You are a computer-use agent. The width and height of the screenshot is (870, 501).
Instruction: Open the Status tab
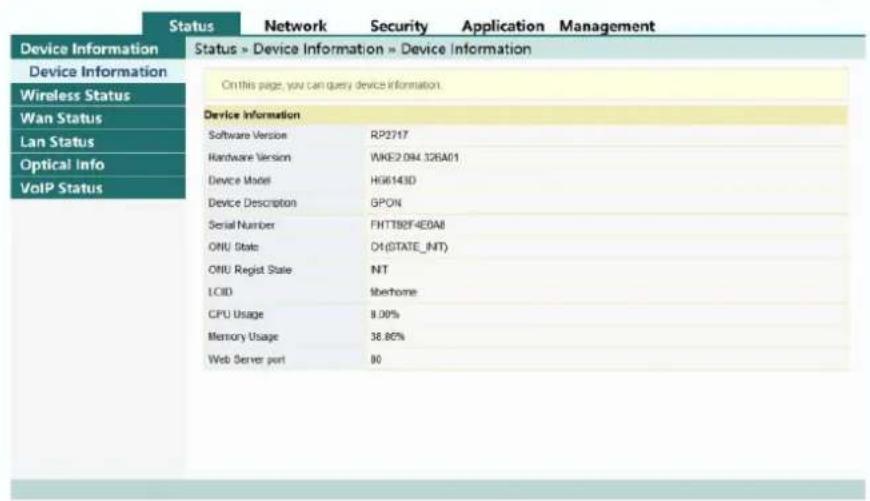[x=191, y=26]
